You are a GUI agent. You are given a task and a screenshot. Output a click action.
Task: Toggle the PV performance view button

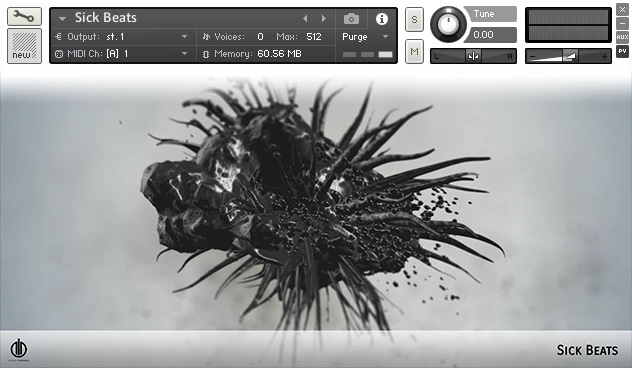[622, 51]
